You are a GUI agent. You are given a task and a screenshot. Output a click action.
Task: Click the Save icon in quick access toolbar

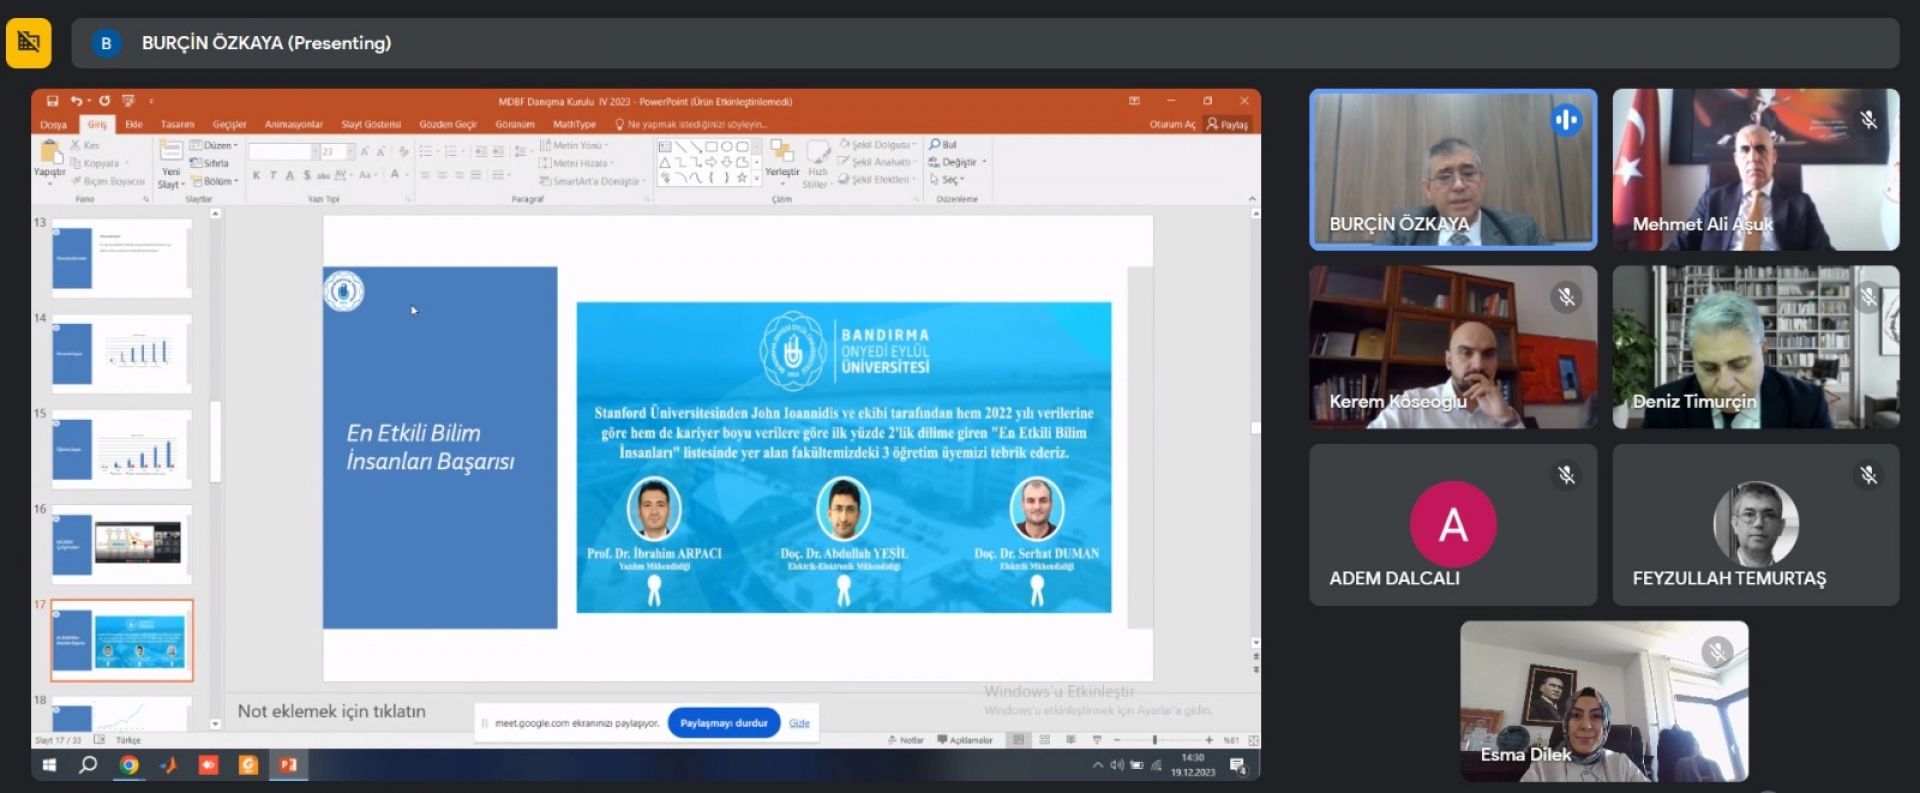[52, 101]
